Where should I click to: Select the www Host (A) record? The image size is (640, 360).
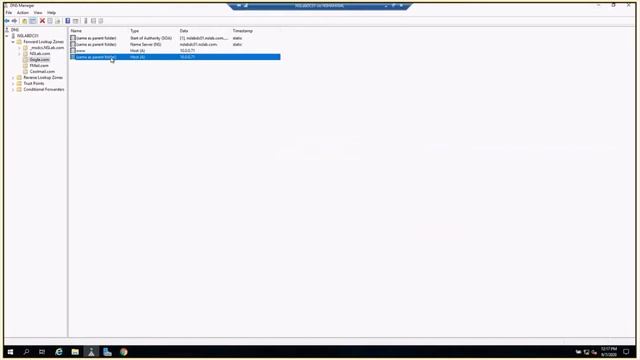click(x=175, y=51)
